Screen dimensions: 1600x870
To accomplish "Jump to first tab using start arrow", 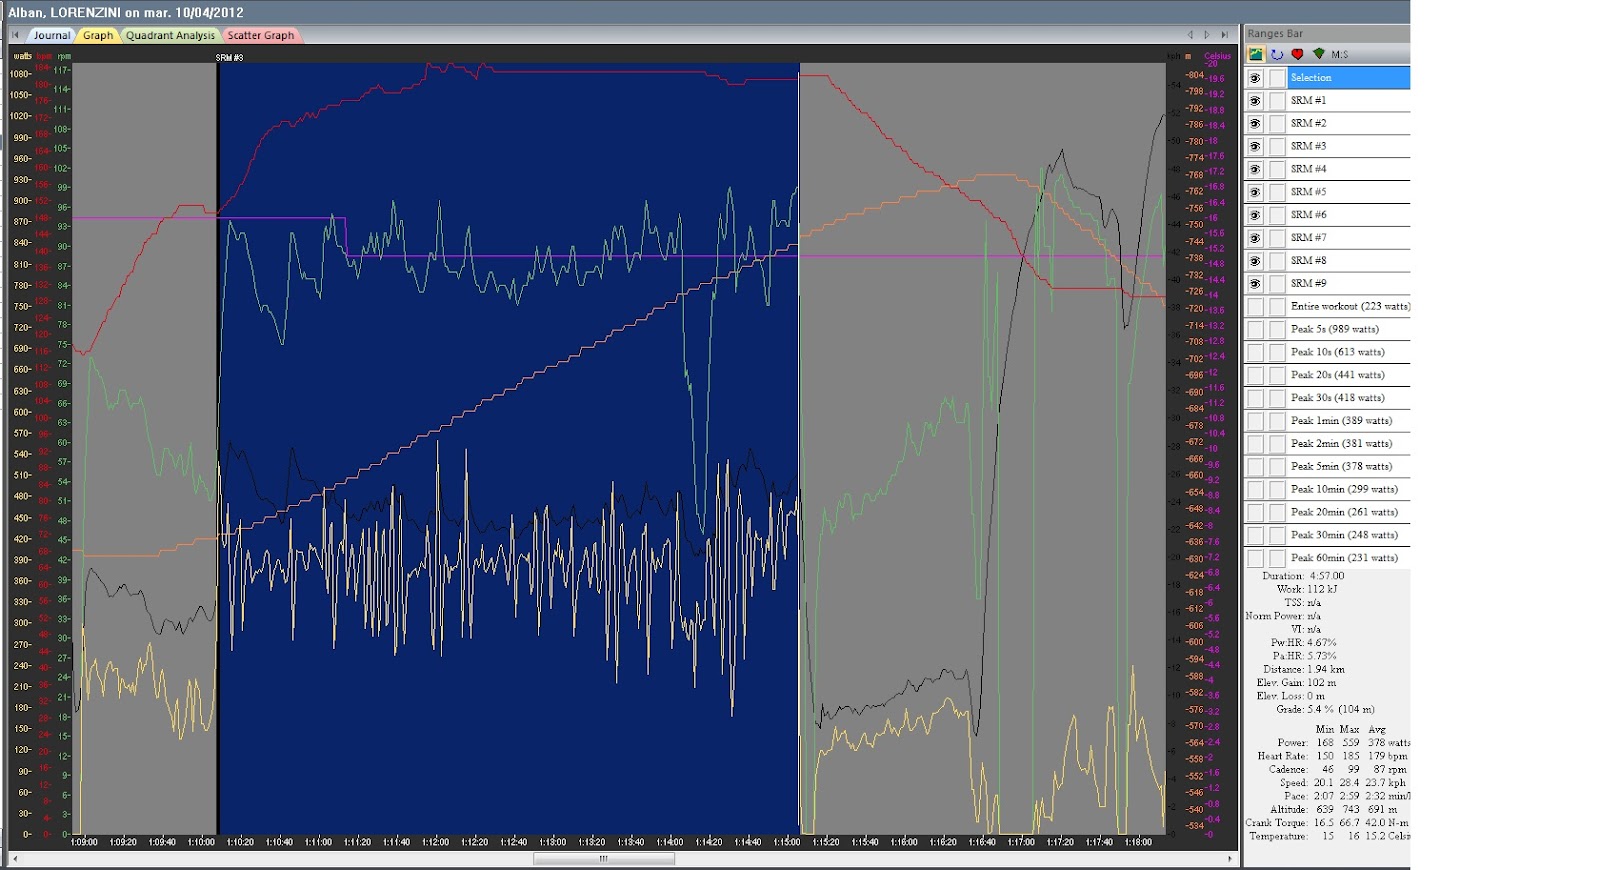I will [x=15, y=35].
